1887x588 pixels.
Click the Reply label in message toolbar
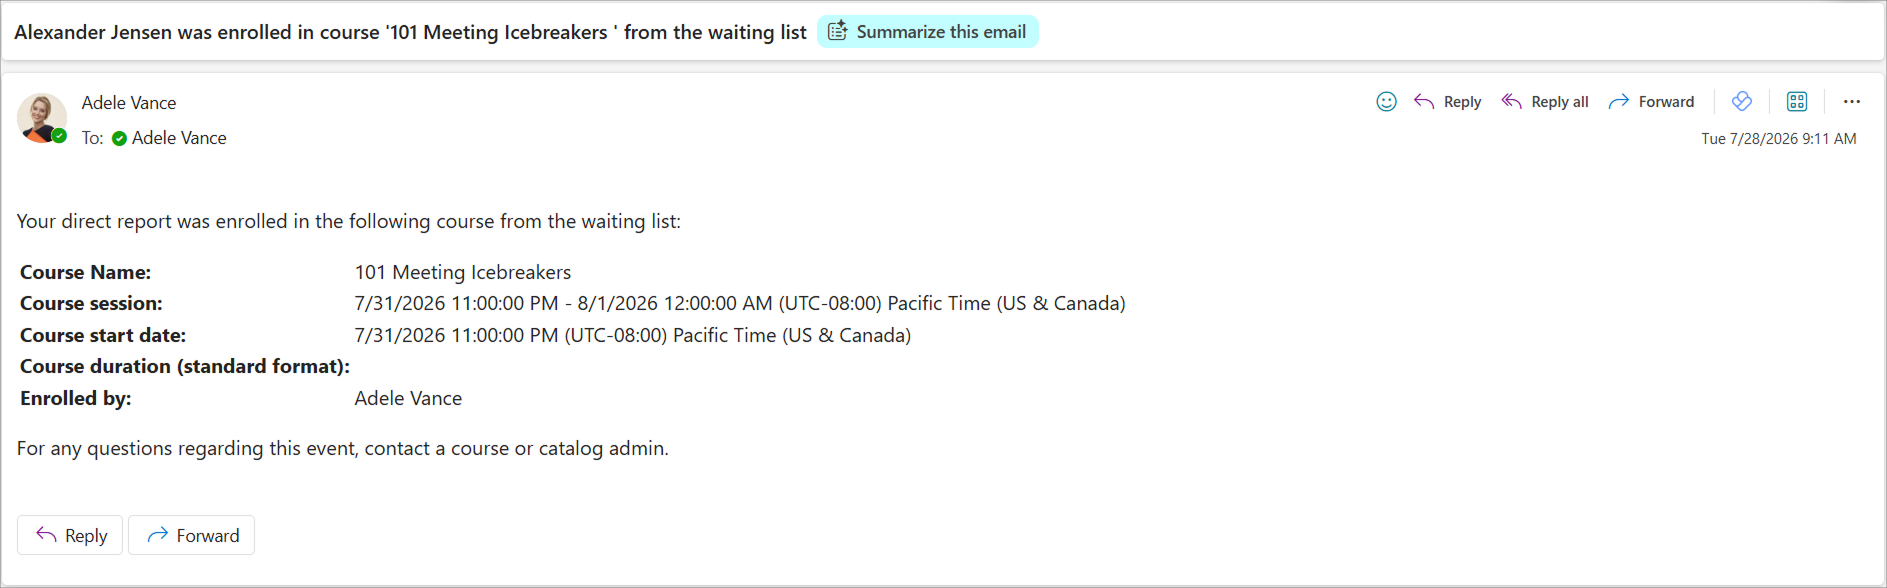coord(1463,101)
